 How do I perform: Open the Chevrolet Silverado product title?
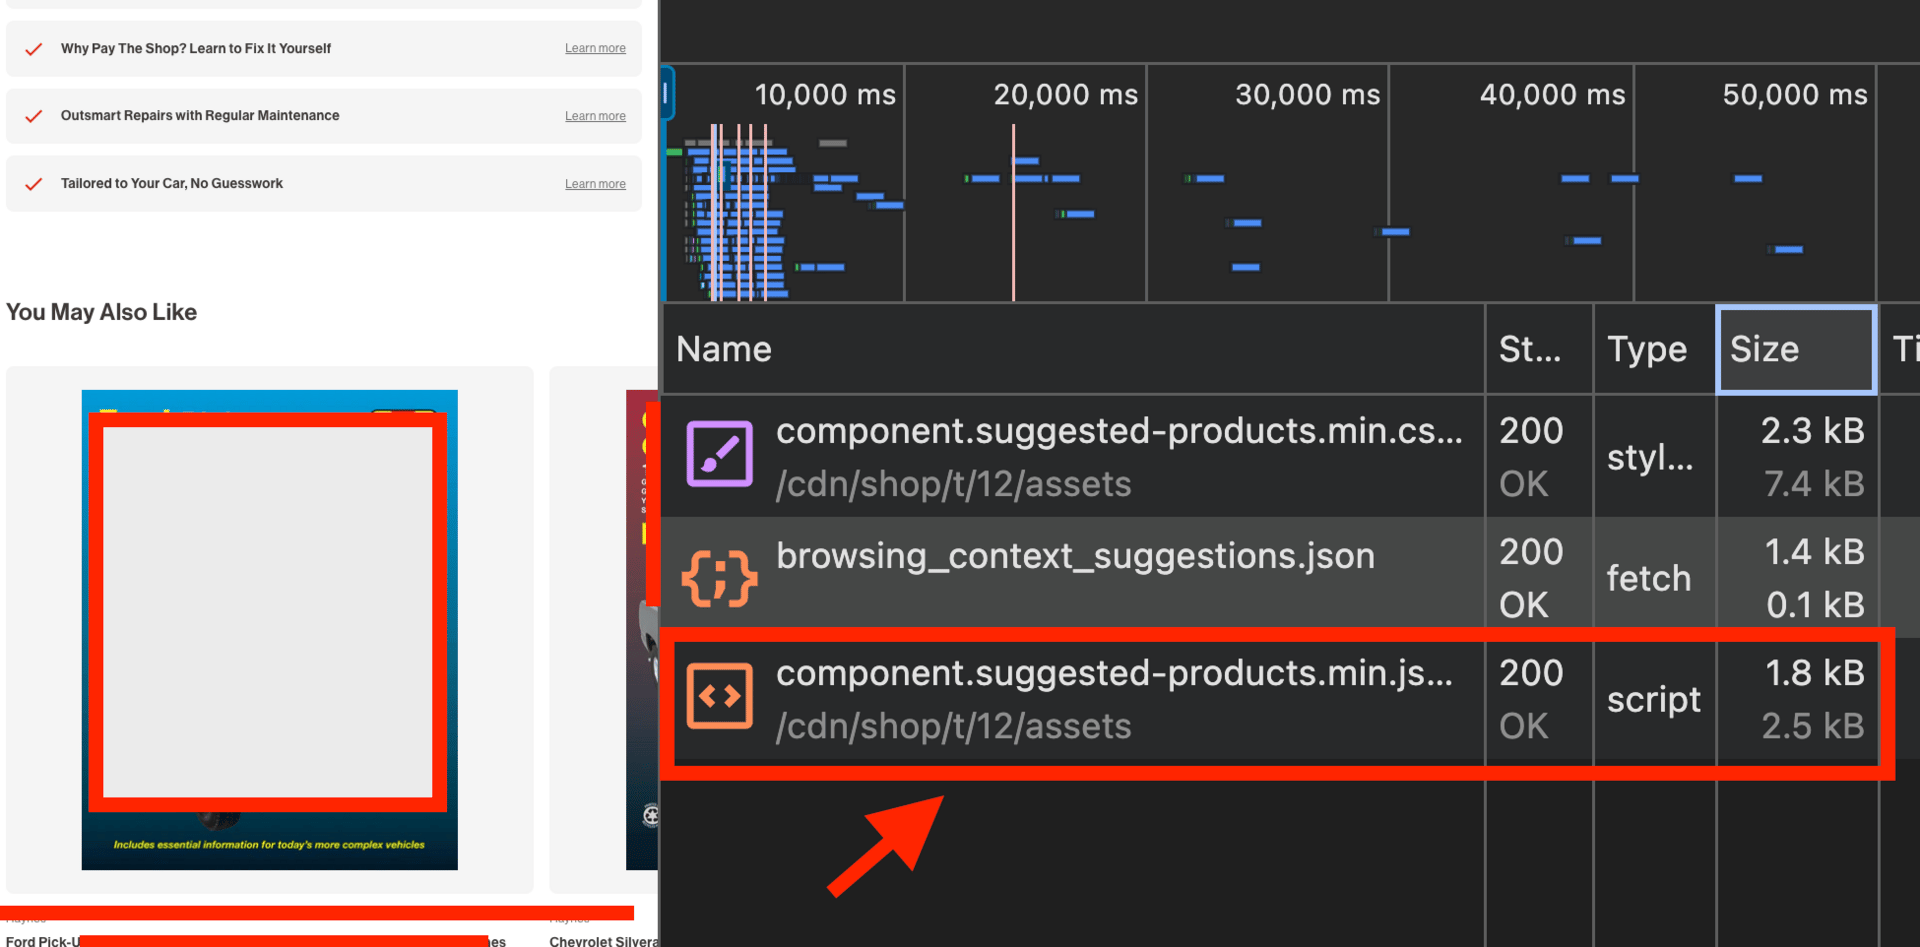603,941
